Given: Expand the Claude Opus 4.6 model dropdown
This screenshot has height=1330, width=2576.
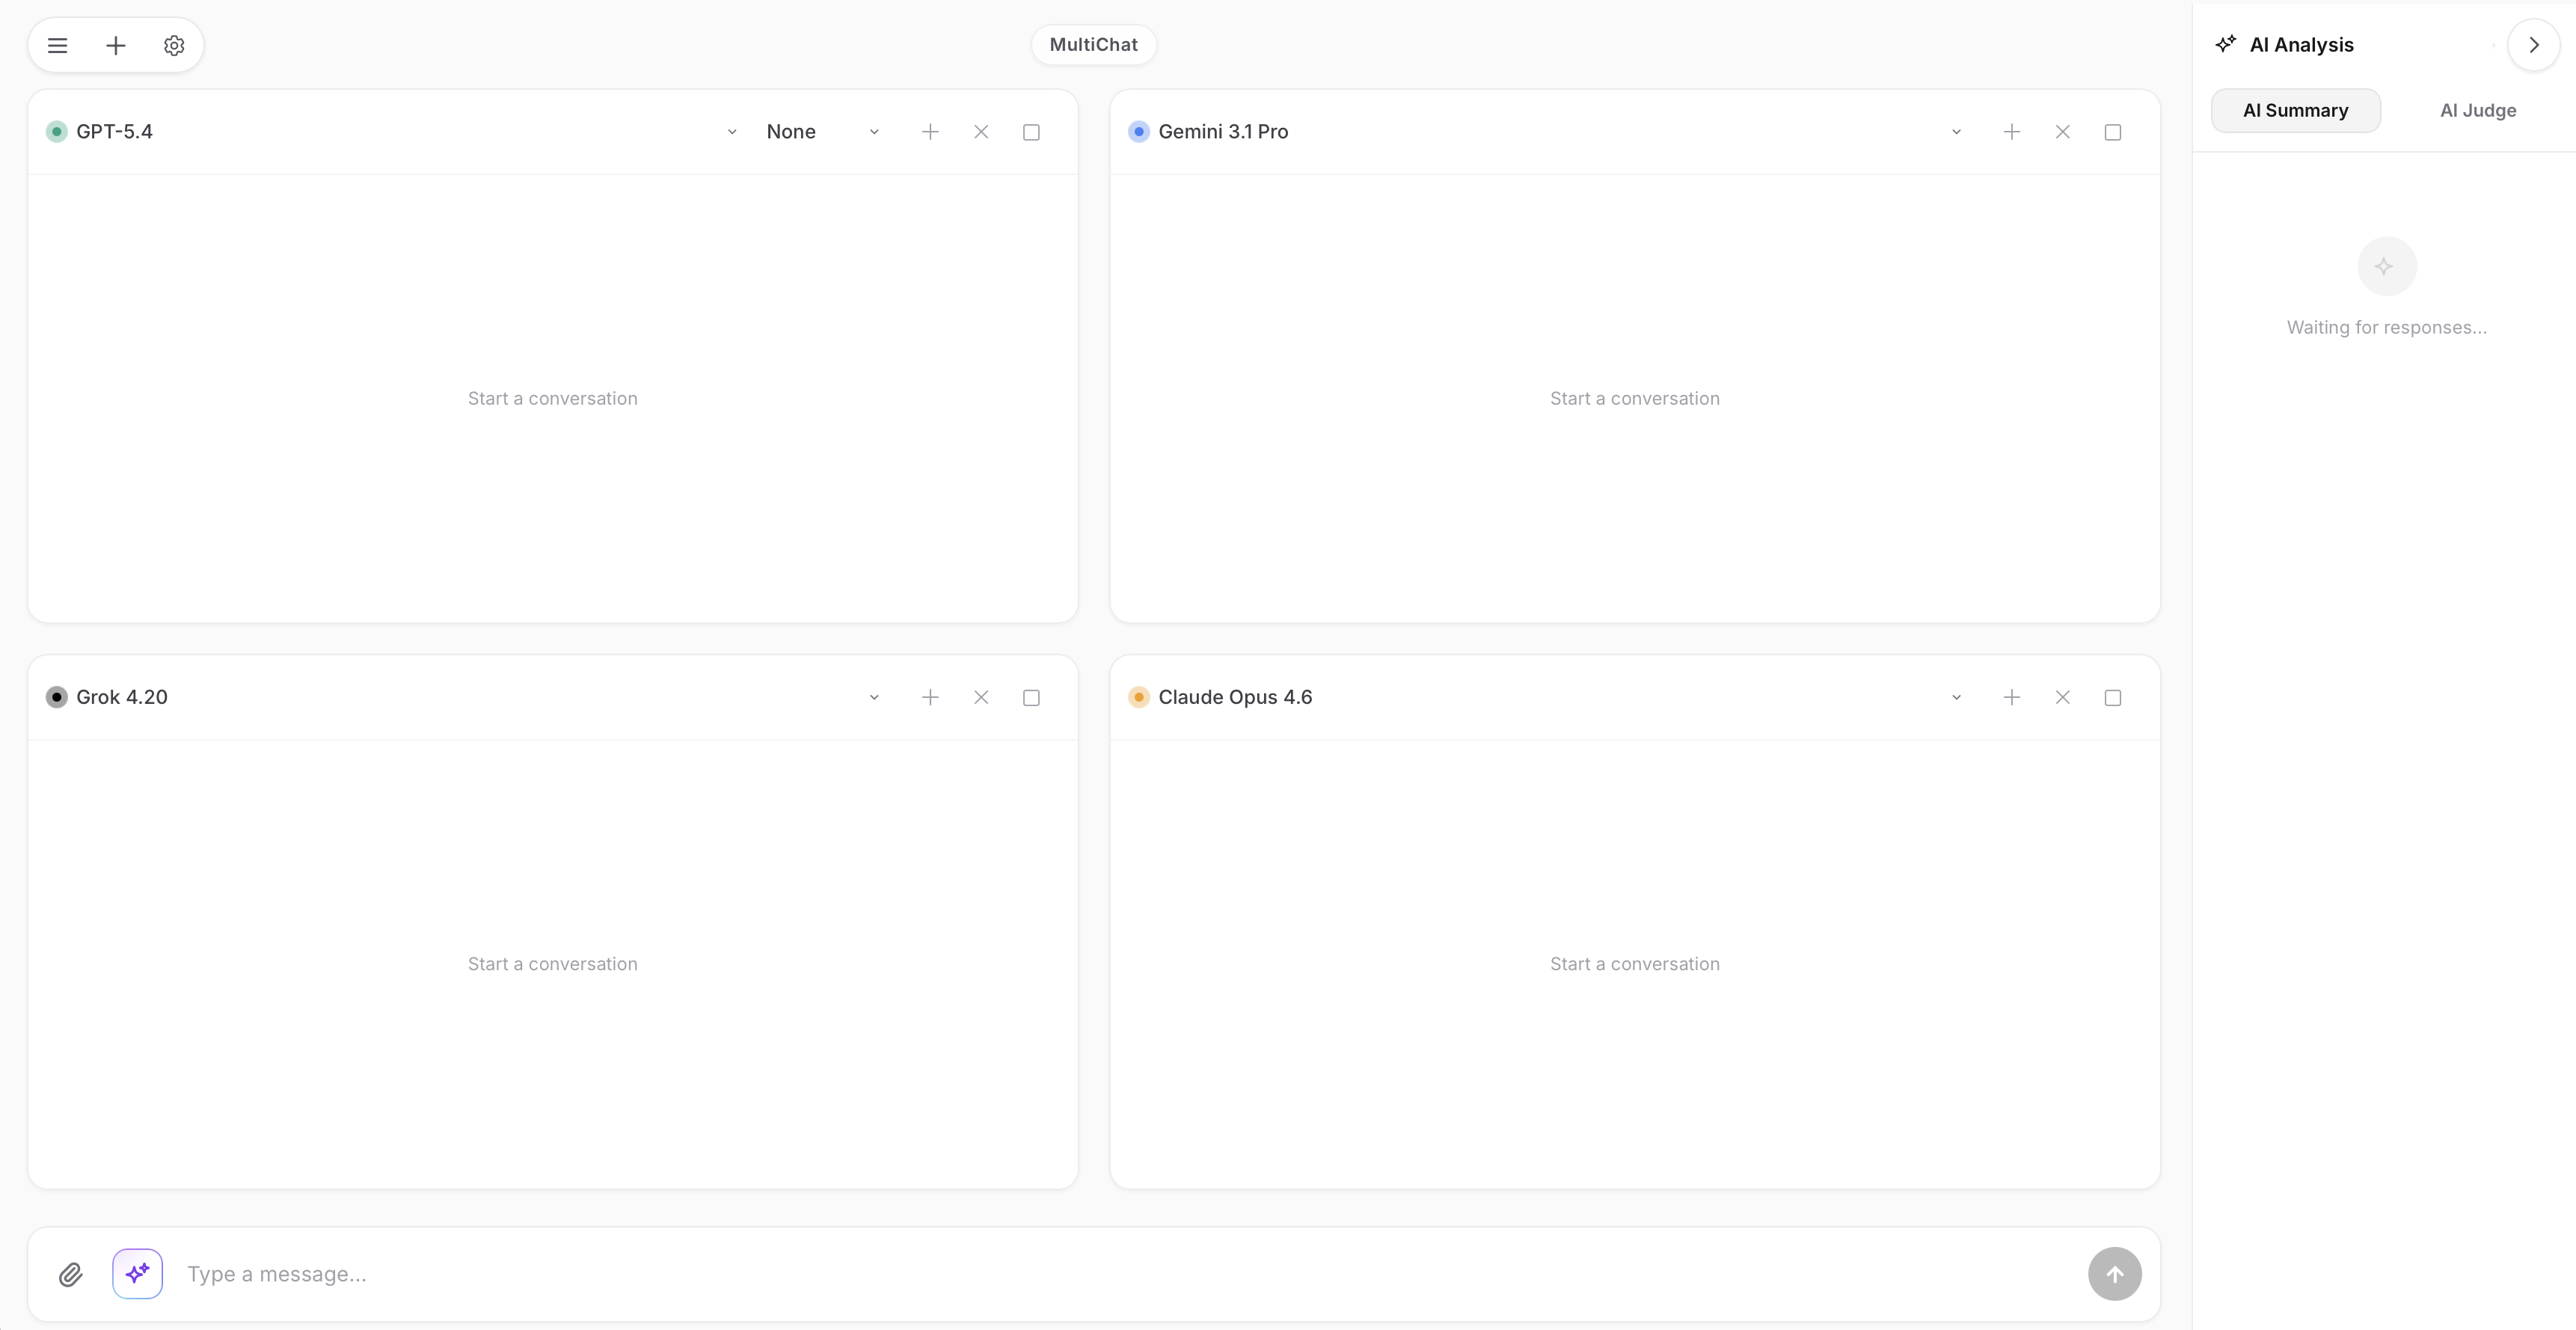Looking at the screenshot, I should (1956, 697).
